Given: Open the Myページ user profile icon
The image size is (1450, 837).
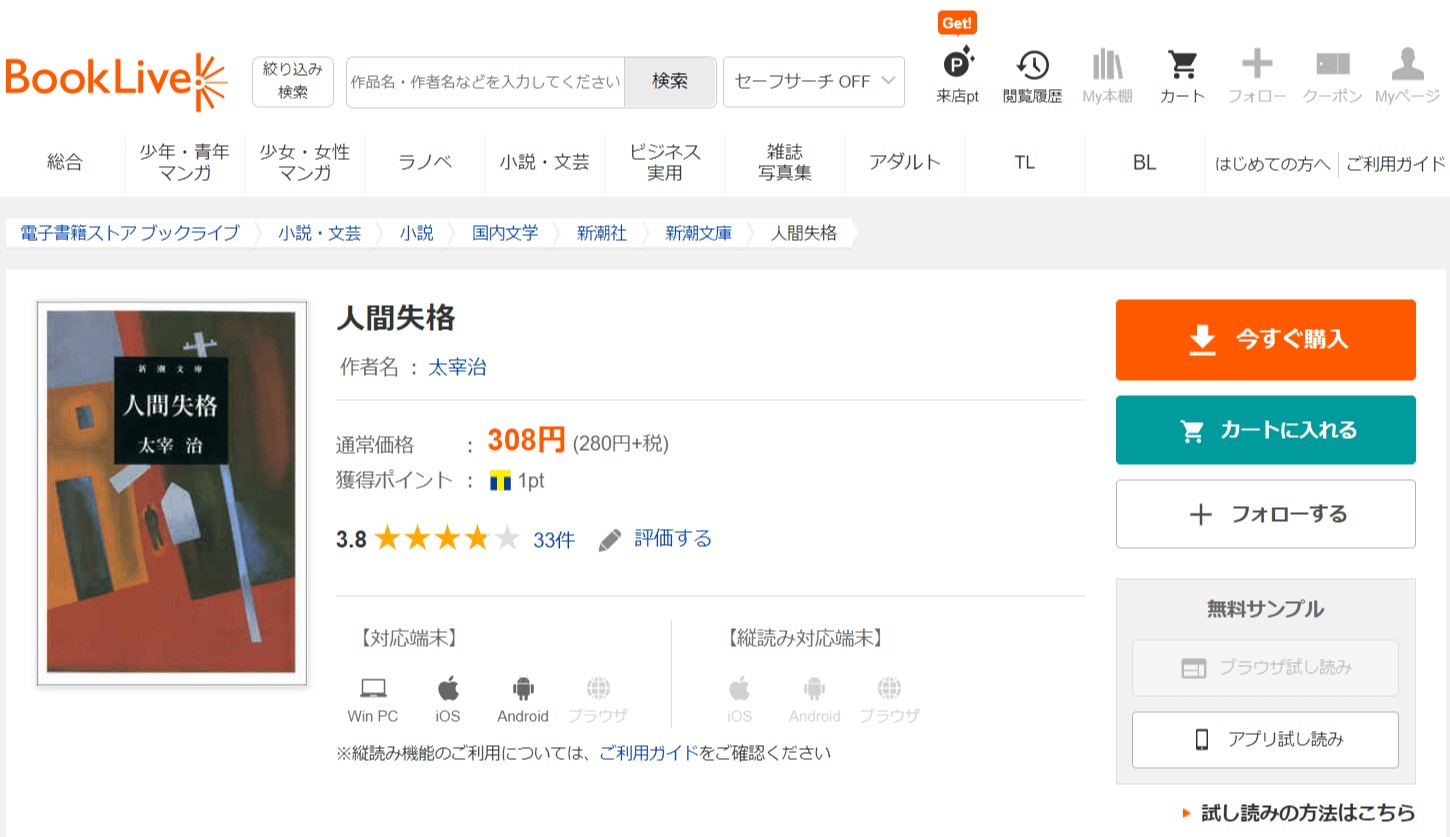Looking at the screenshot, I should (1407, 67).
